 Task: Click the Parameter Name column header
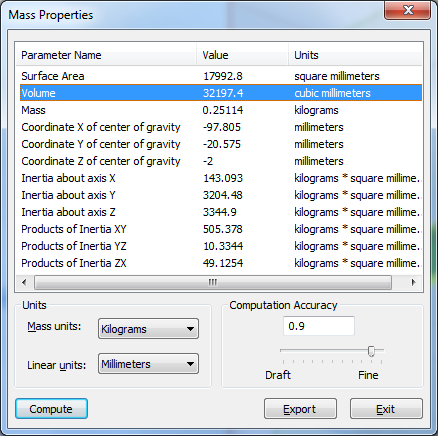(x=106, y=55)
